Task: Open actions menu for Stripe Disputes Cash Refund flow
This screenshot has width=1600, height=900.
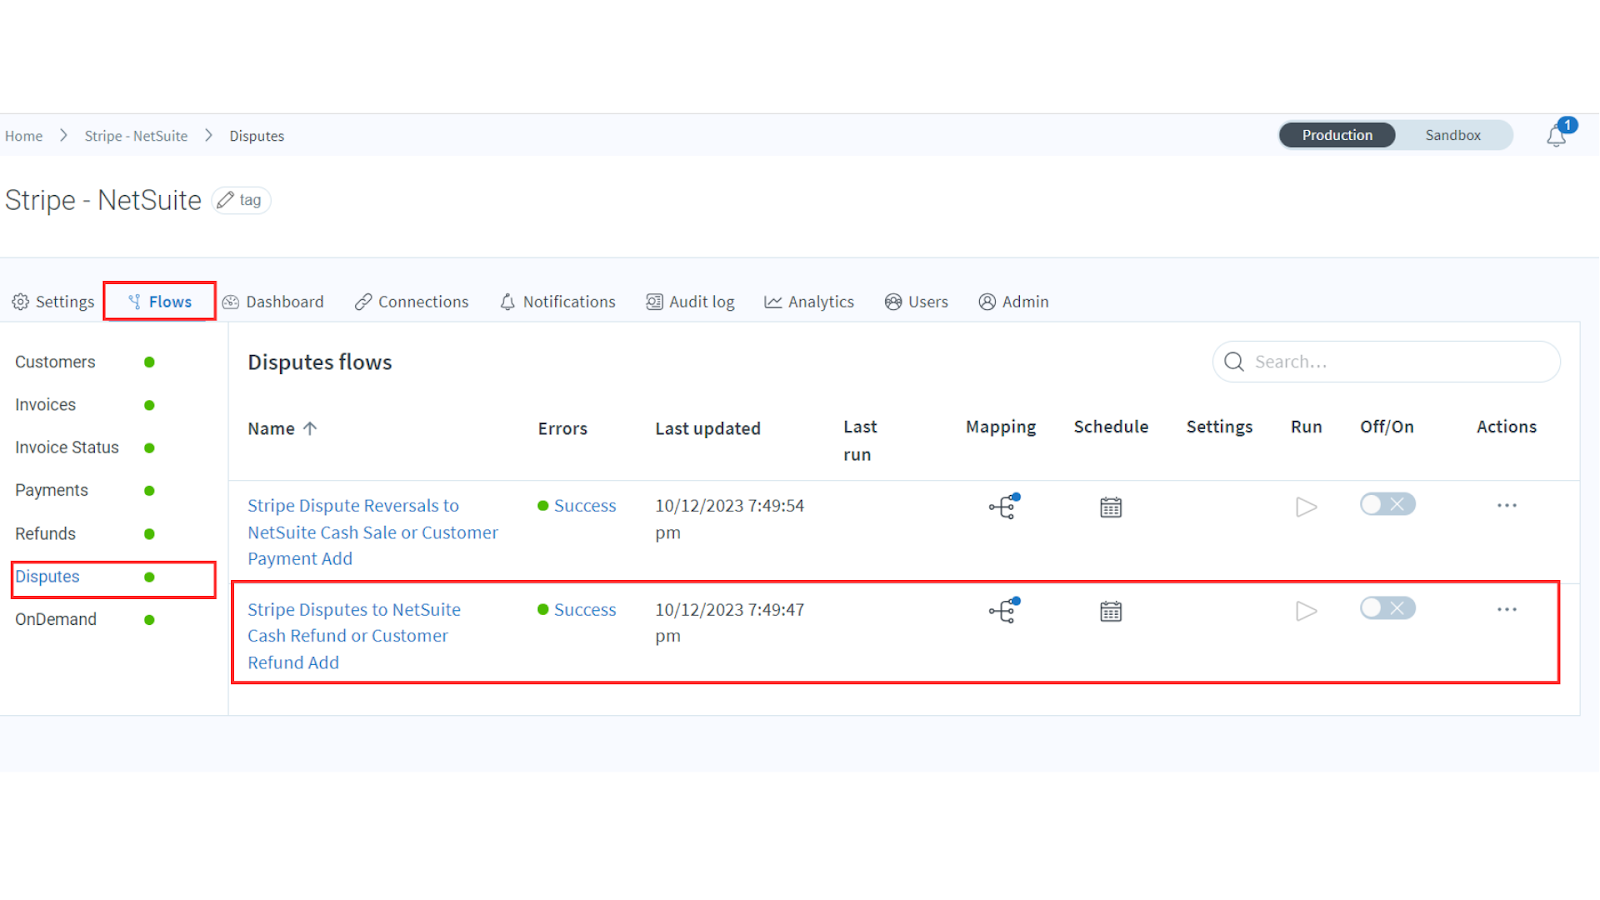Action: (1507, 609)
